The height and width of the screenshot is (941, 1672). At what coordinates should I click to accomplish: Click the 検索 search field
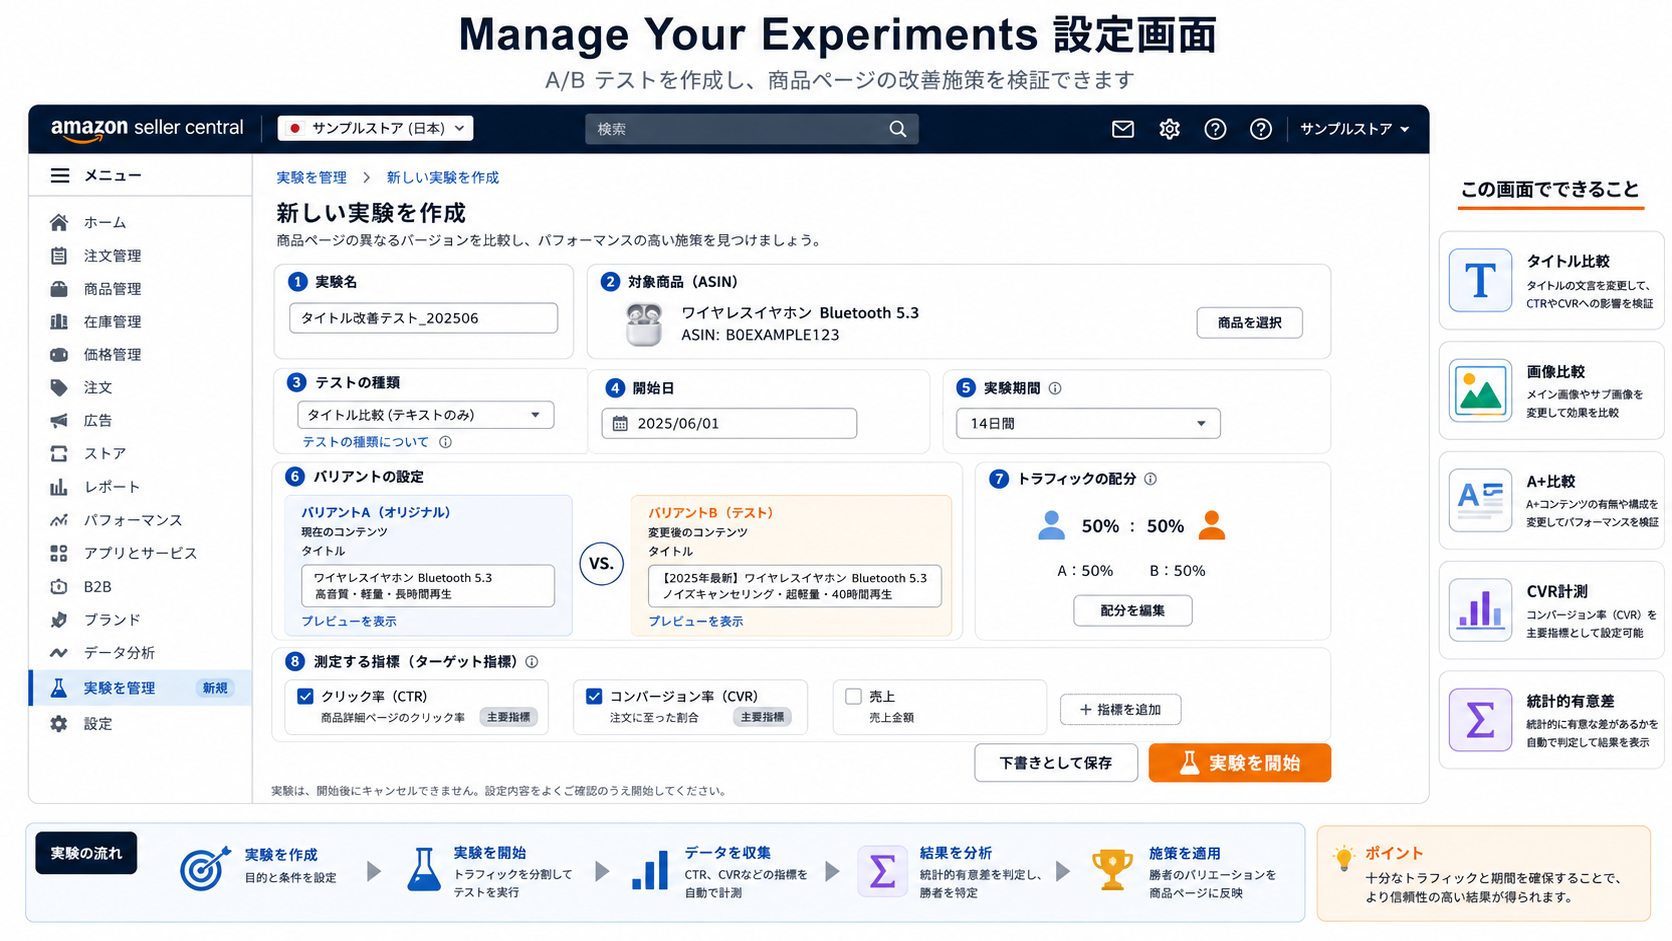752,129
